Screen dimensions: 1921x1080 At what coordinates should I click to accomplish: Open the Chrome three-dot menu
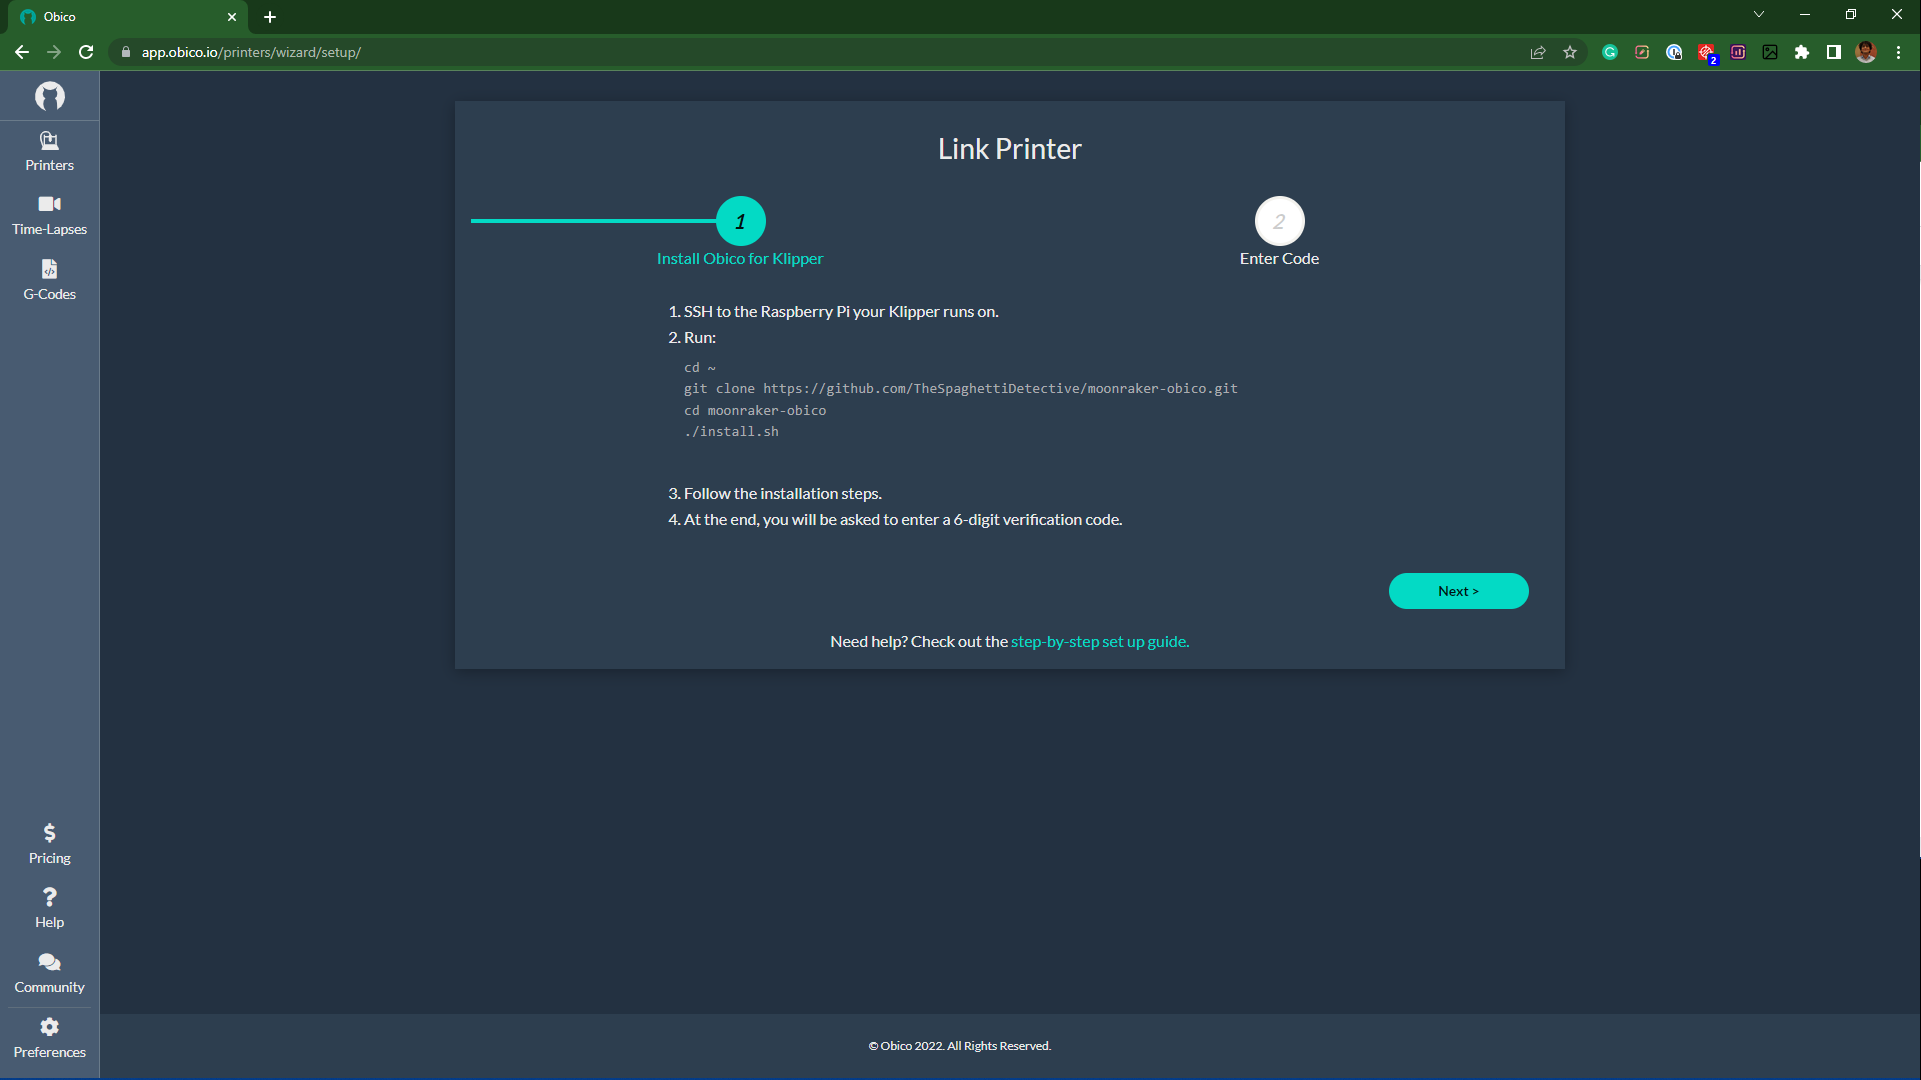coord(1898,52)
